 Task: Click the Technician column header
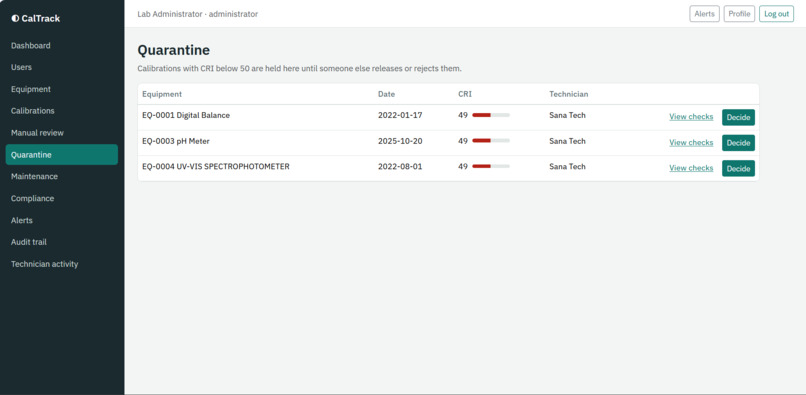569,94
